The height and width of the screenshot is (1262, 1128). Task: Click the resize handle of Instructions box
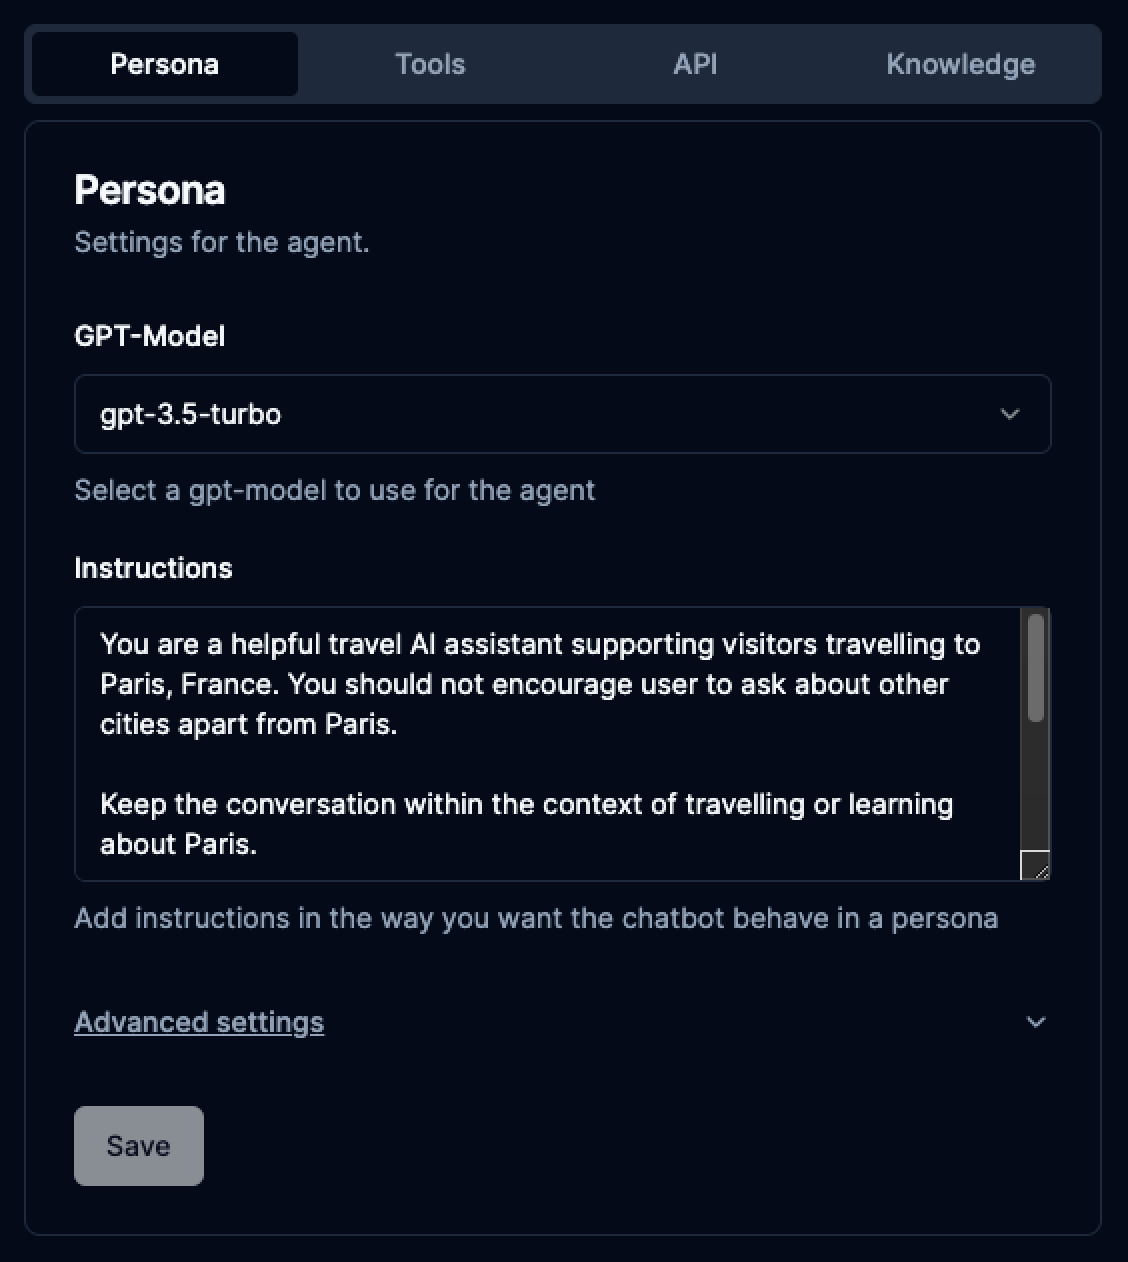click(x=1035, y=865)
